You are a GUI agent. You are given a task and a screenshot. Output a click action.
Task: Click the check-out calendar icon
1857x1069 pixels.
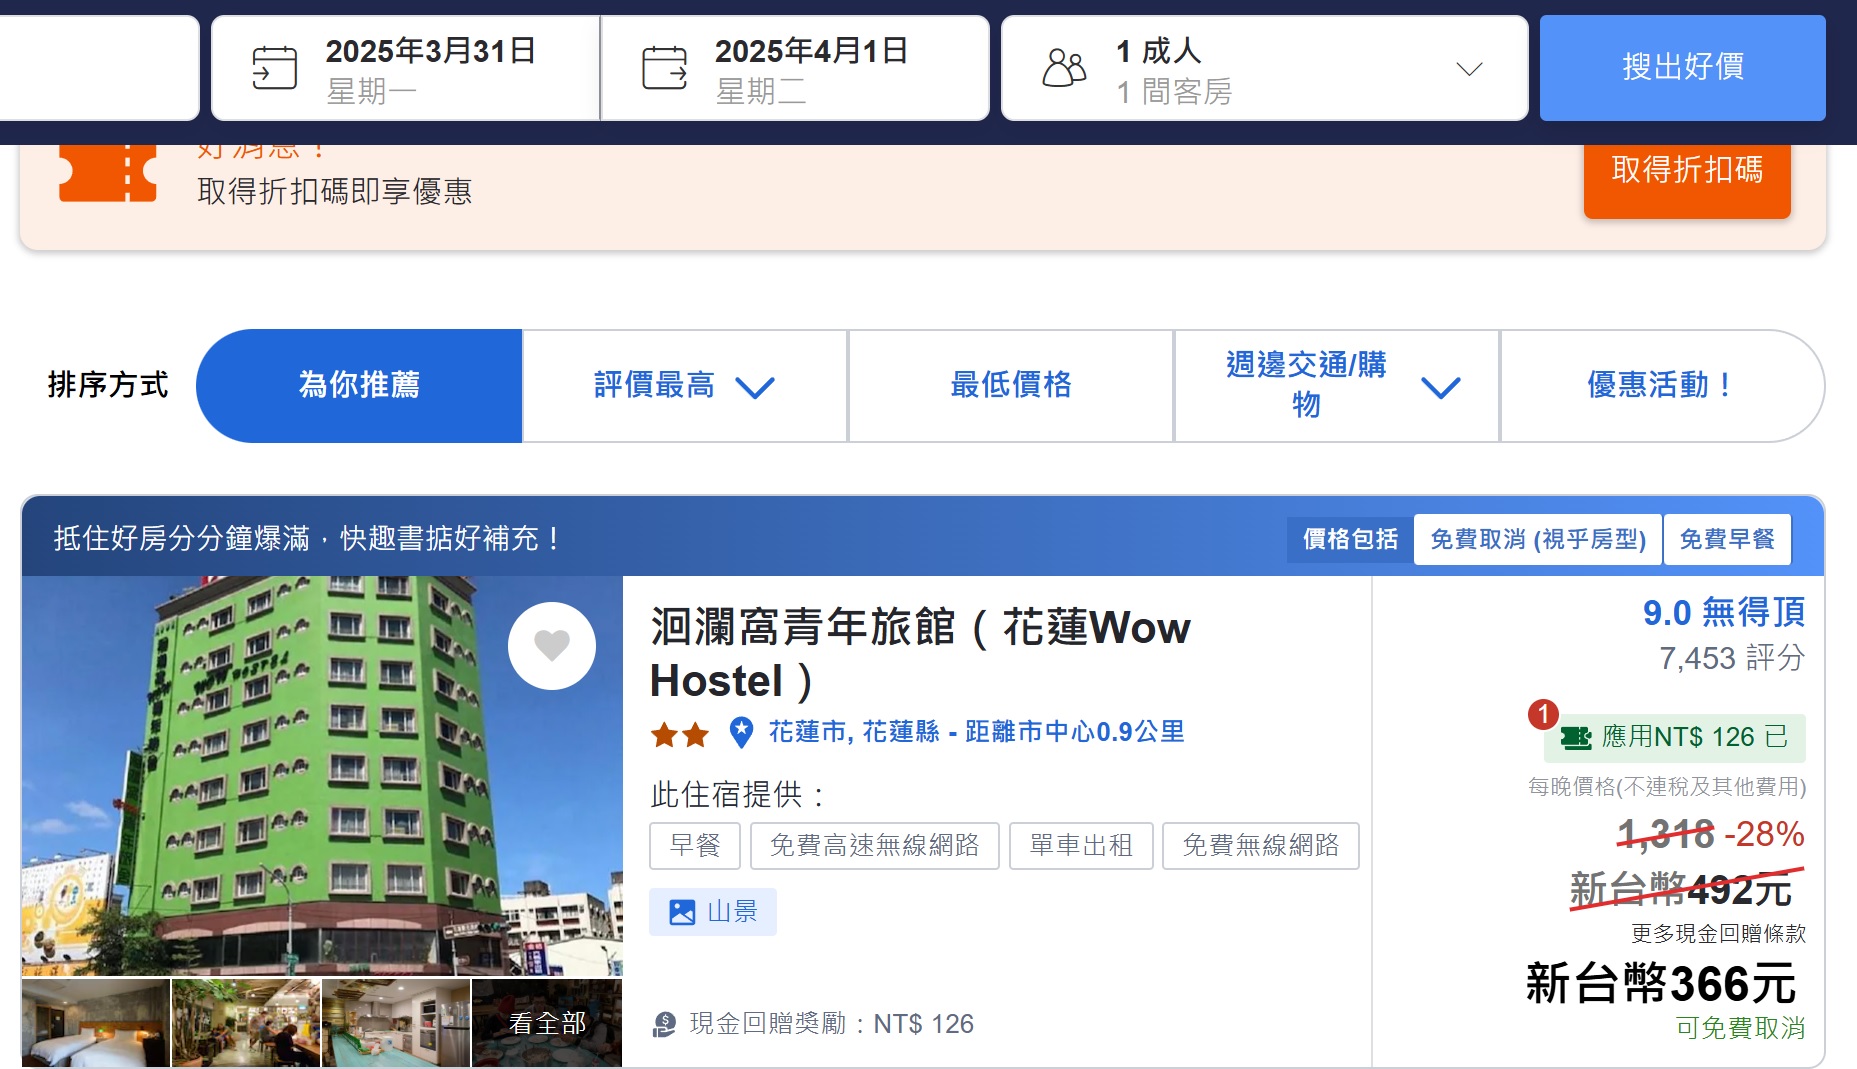coord(664,68)
